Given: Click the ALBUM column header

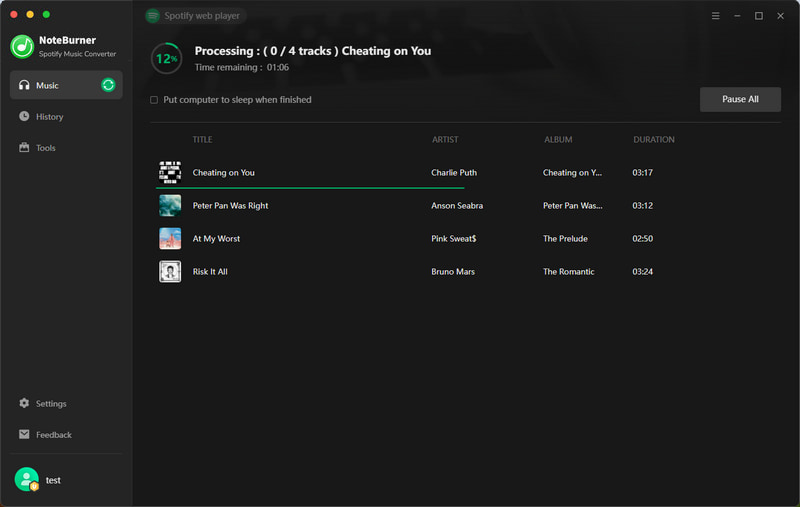Looking at the screenshot, I should [558, 139].
